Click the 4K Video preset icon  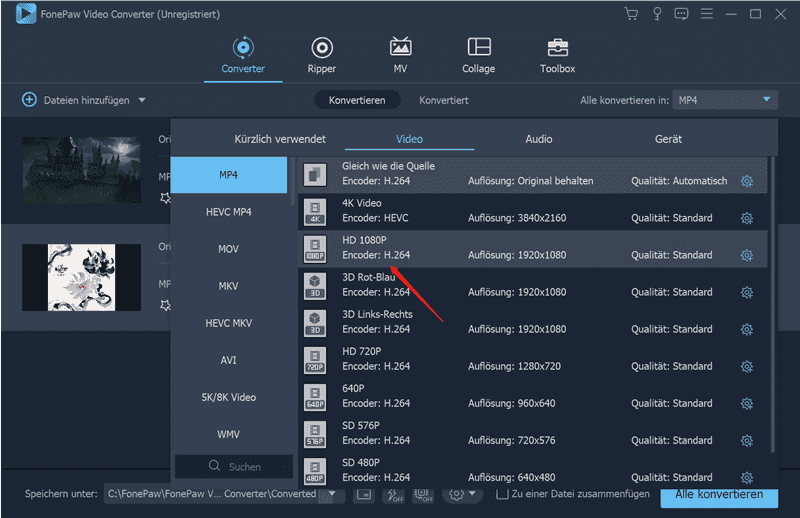[x=315, y=212]
